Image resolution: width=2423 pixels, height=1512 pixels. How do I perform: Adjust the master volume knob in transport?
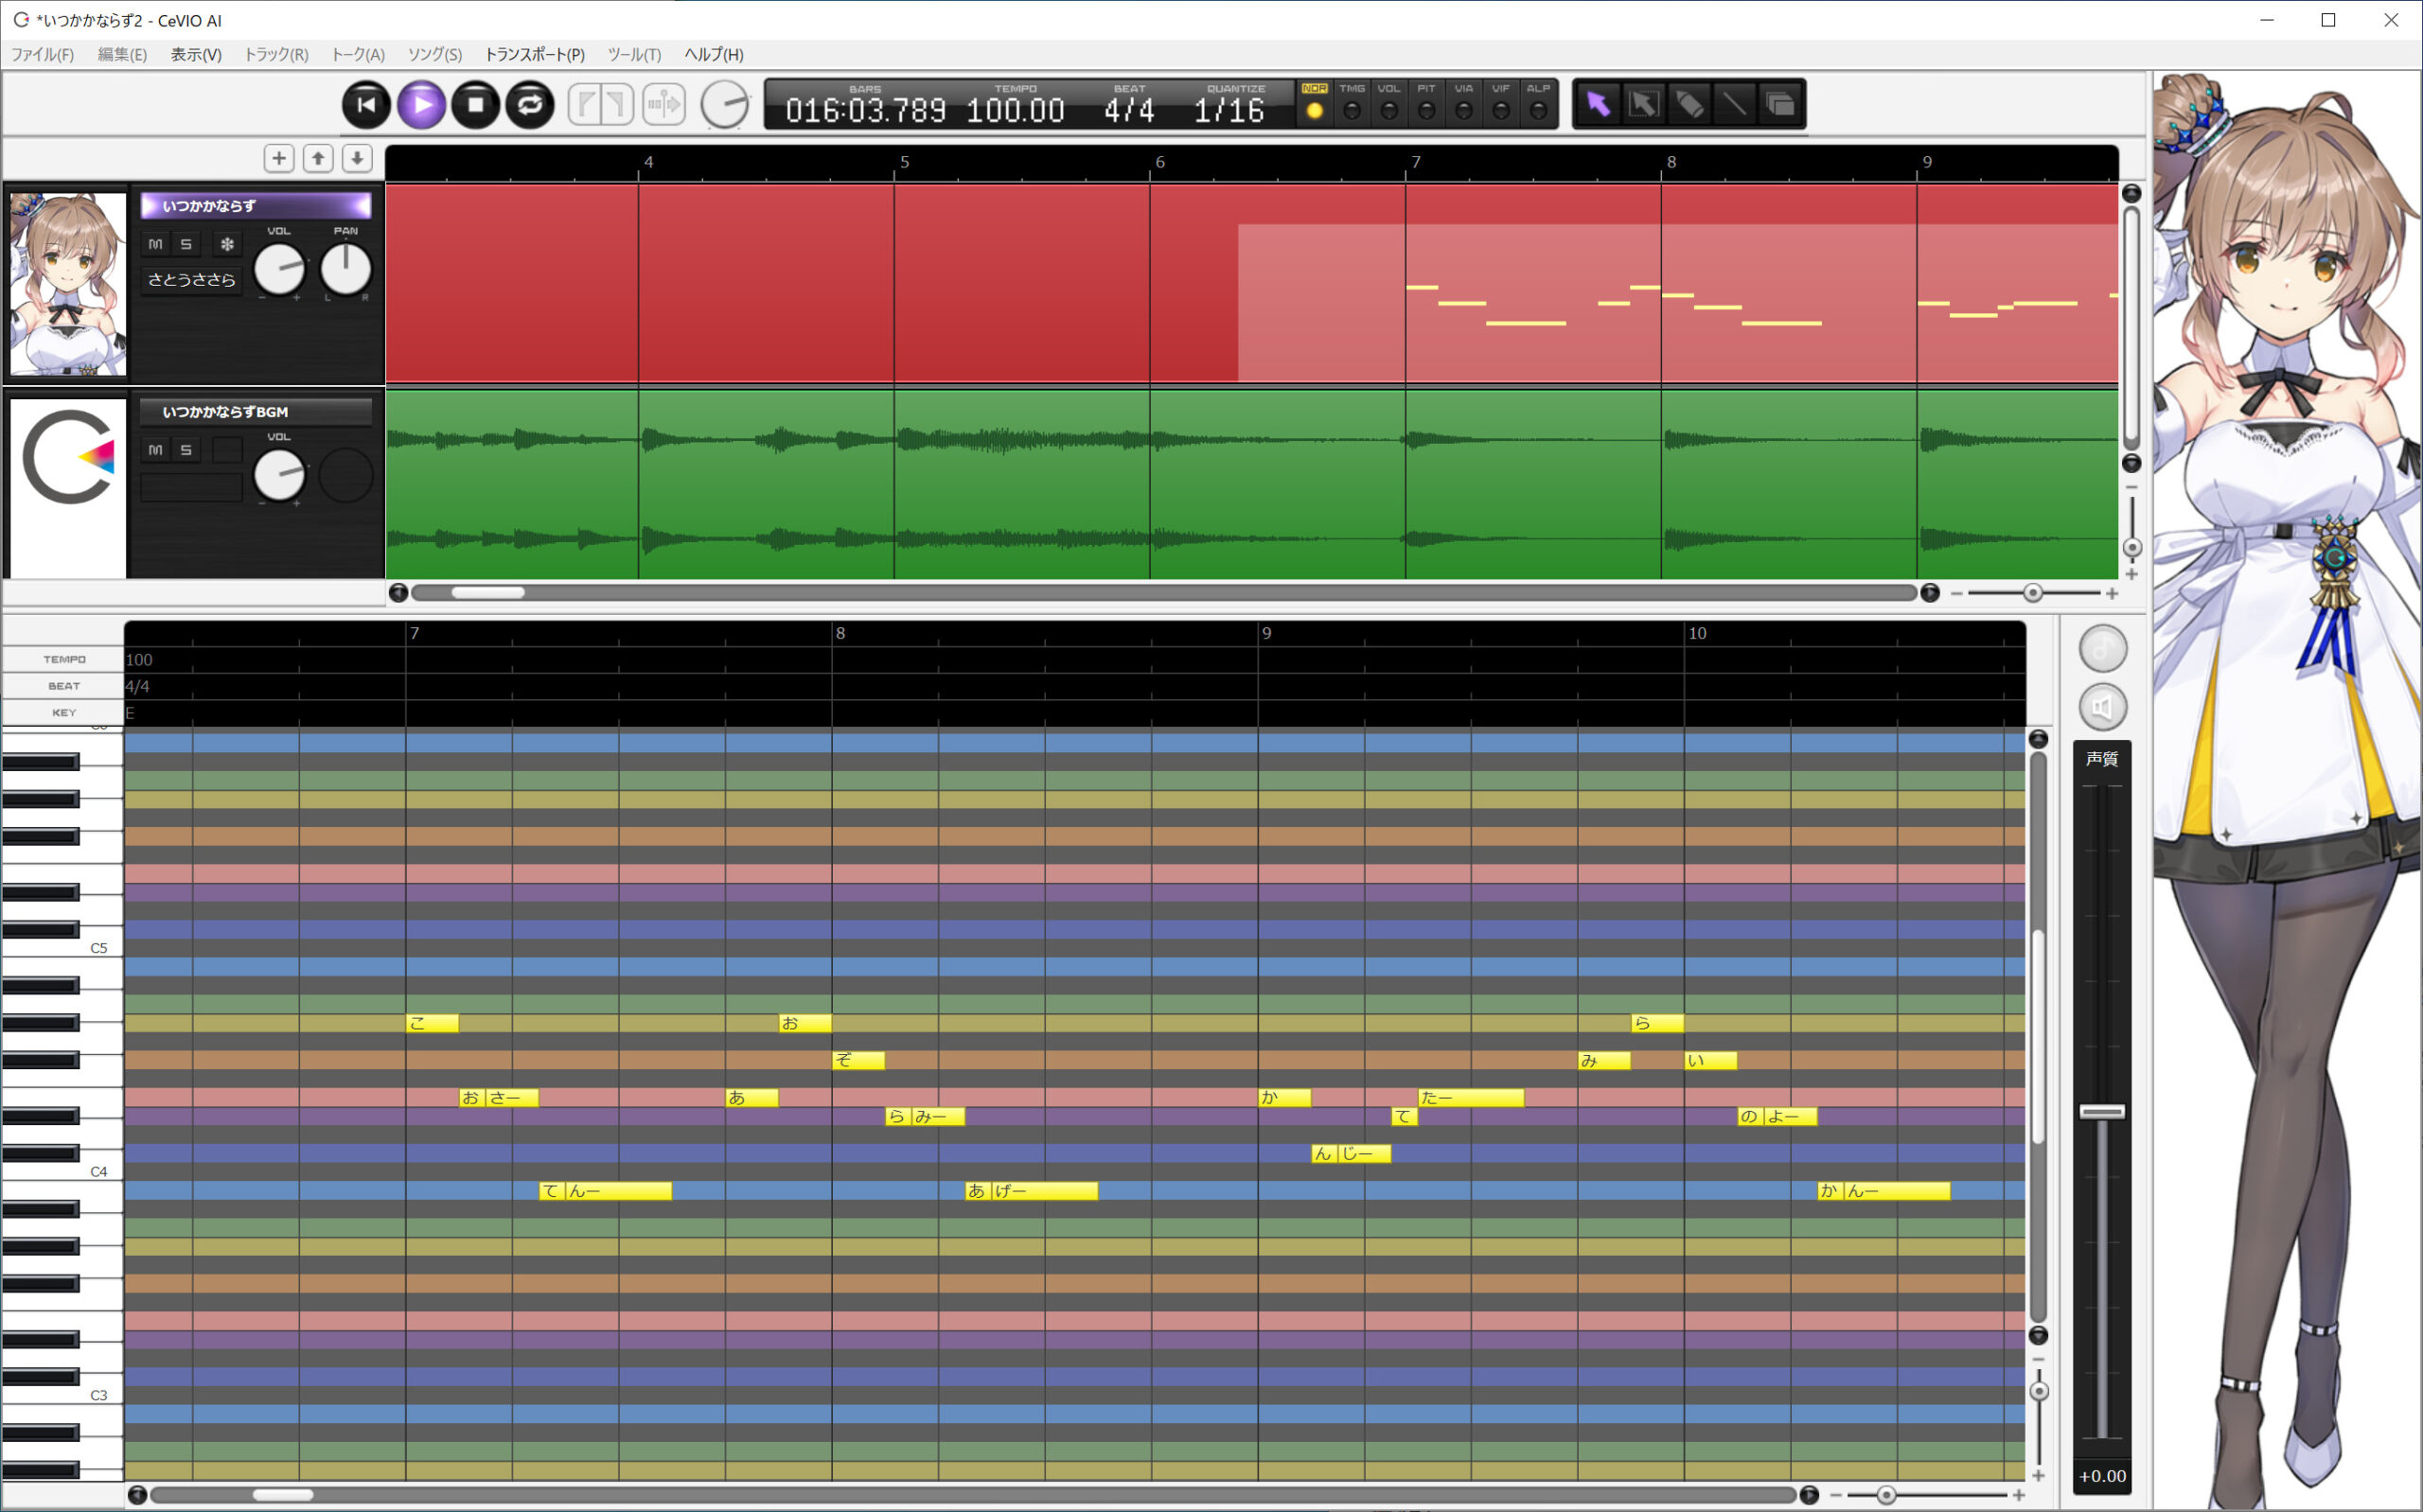[724, 104]
